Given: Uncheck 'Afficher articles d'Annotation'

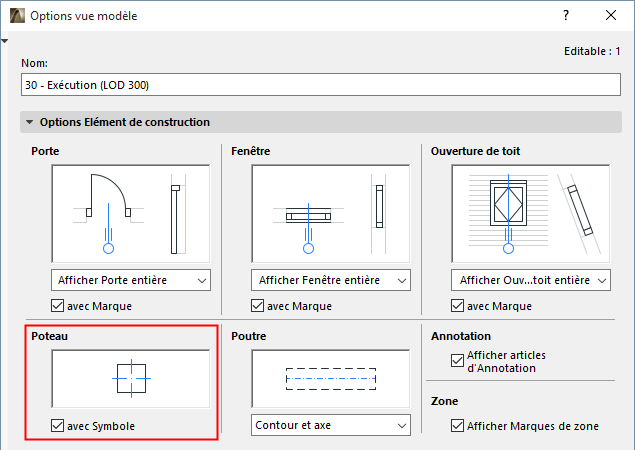Looking at the screenshot, I should pyautogui.click(x=458, y=357).
